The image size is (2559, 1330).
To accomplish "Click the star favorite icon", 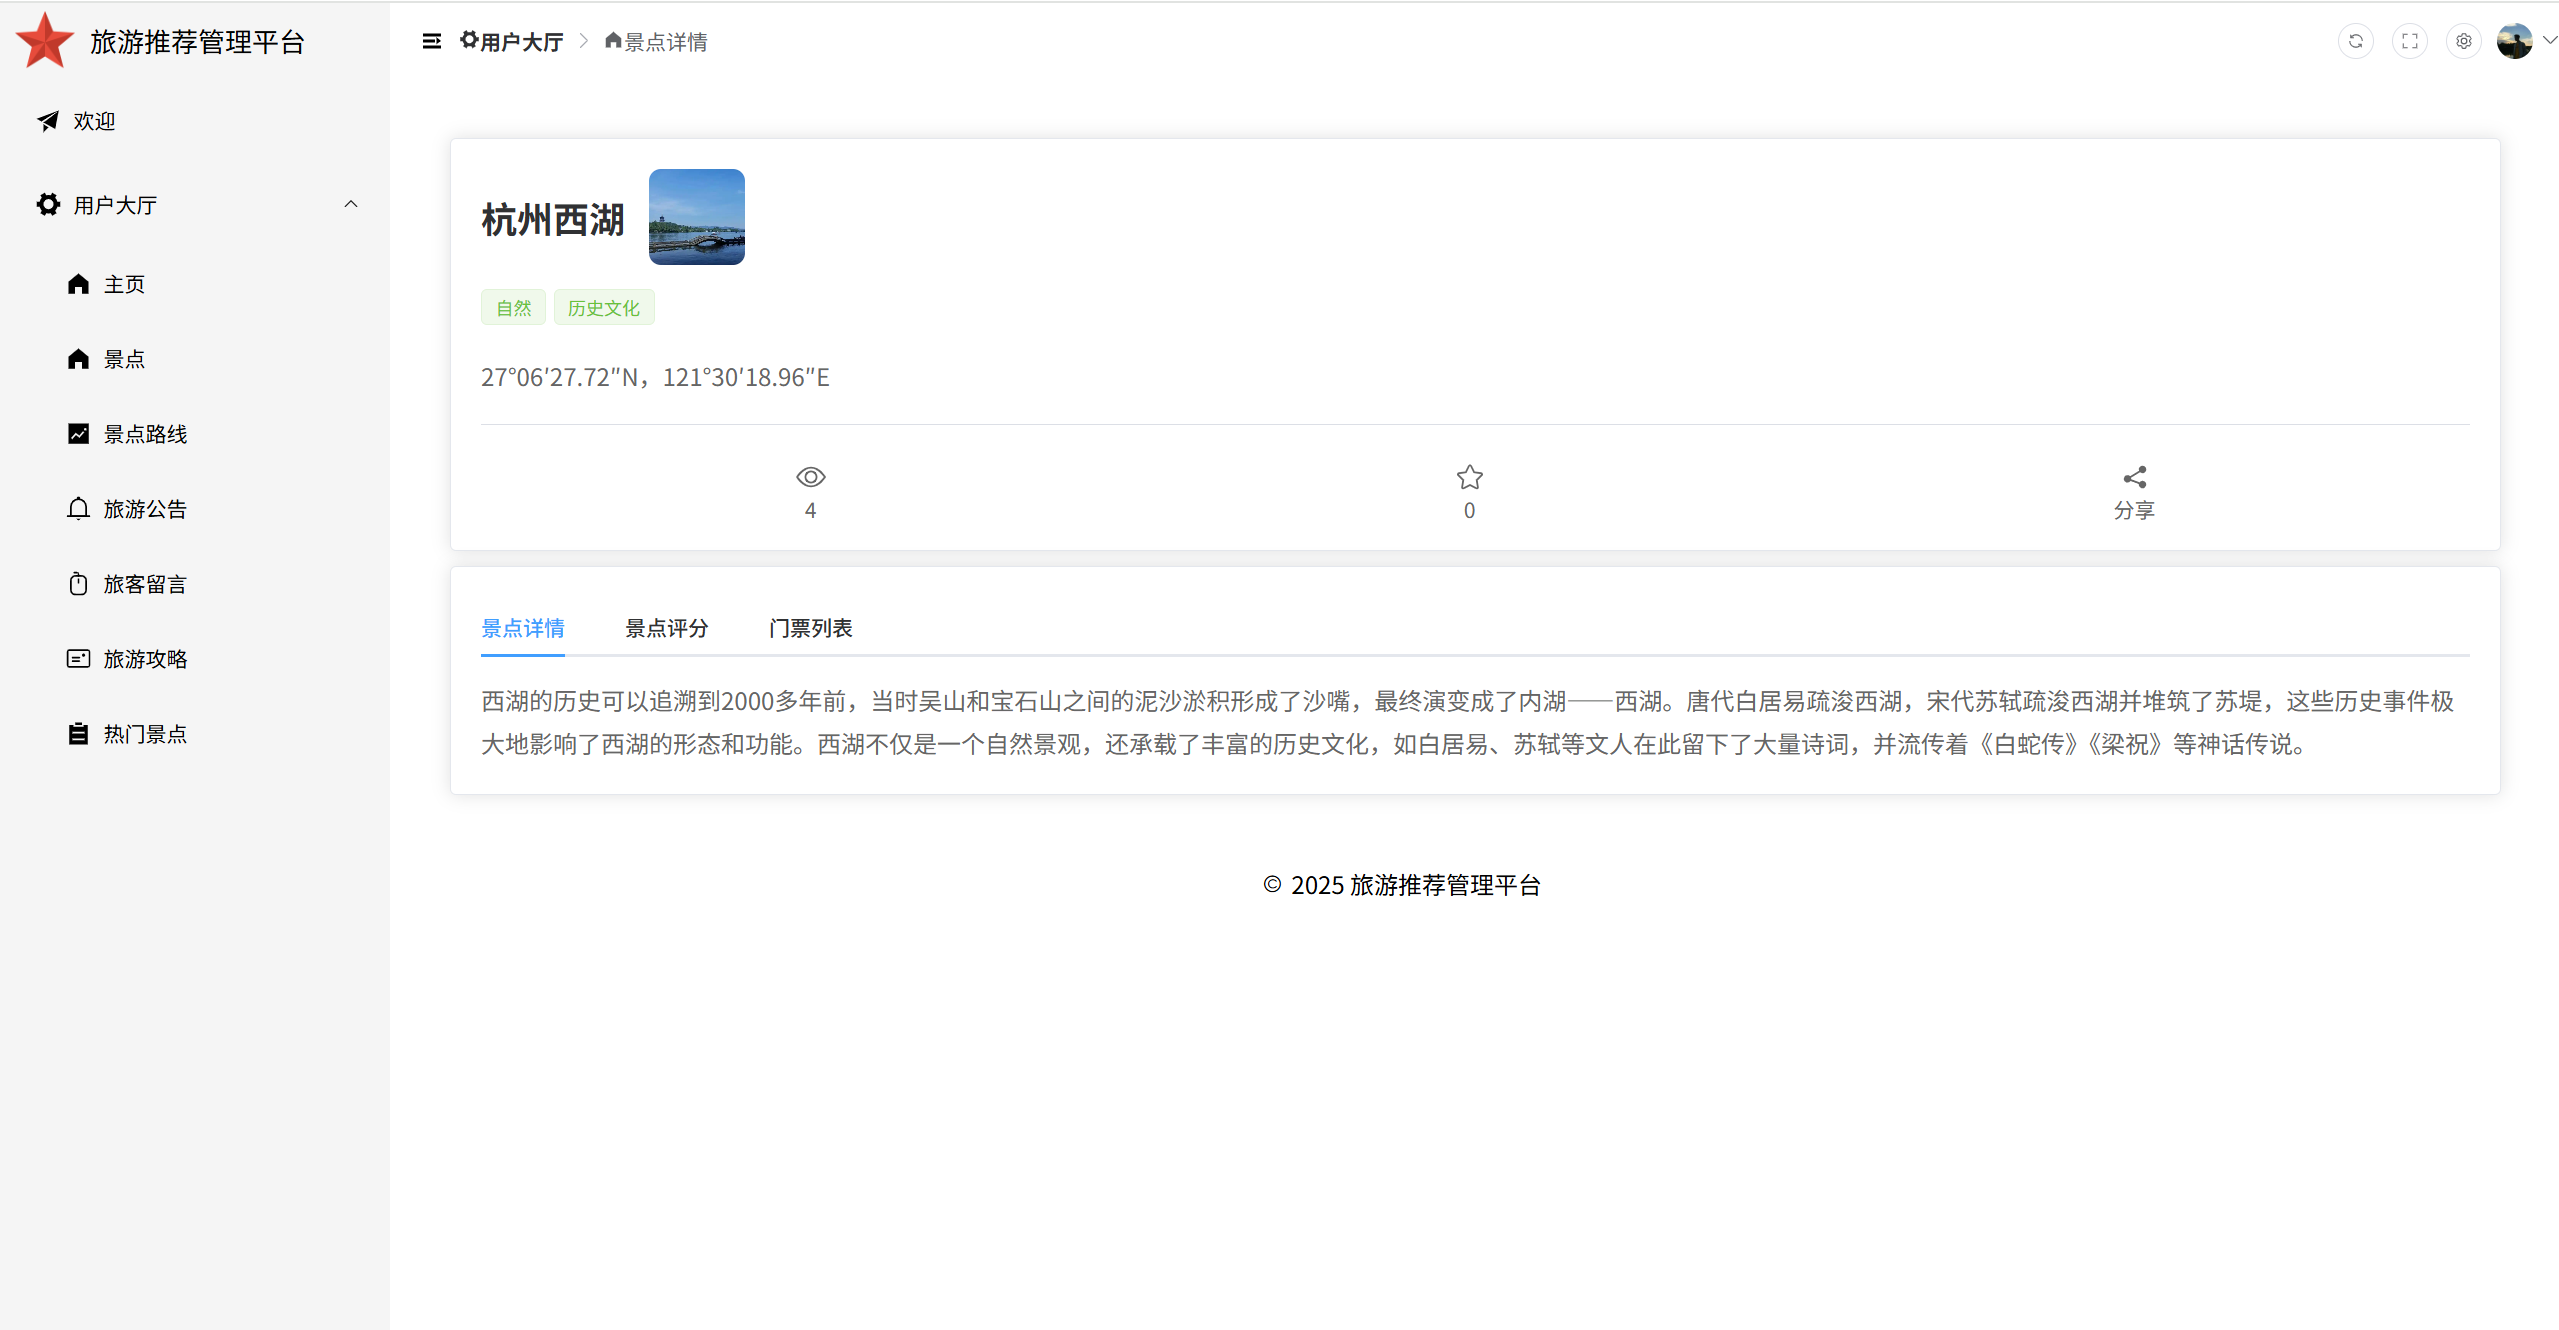I will [1469, 477].
